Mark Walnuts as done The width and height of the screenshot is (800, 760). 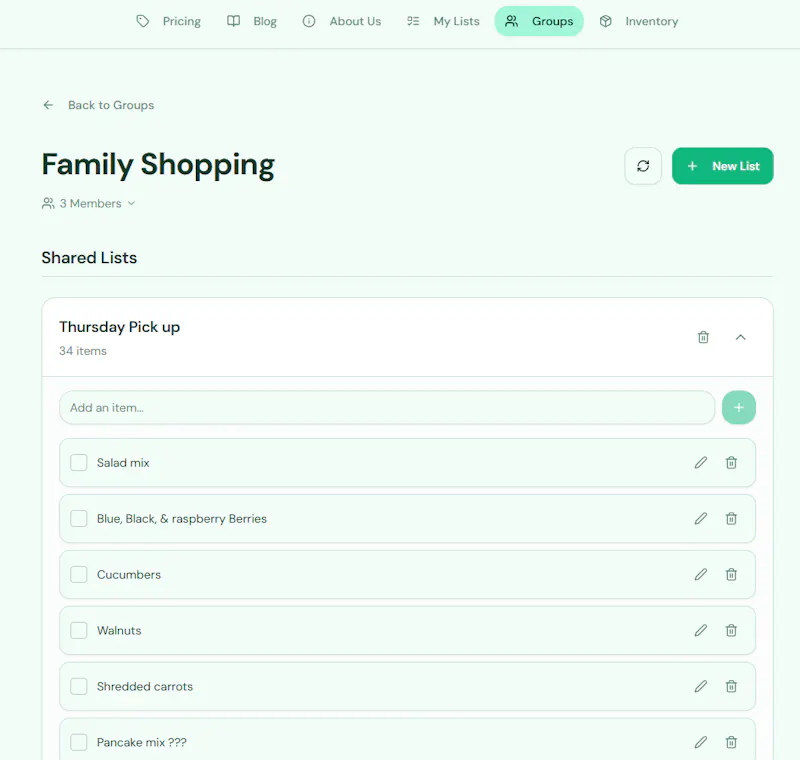click(79, 630)
